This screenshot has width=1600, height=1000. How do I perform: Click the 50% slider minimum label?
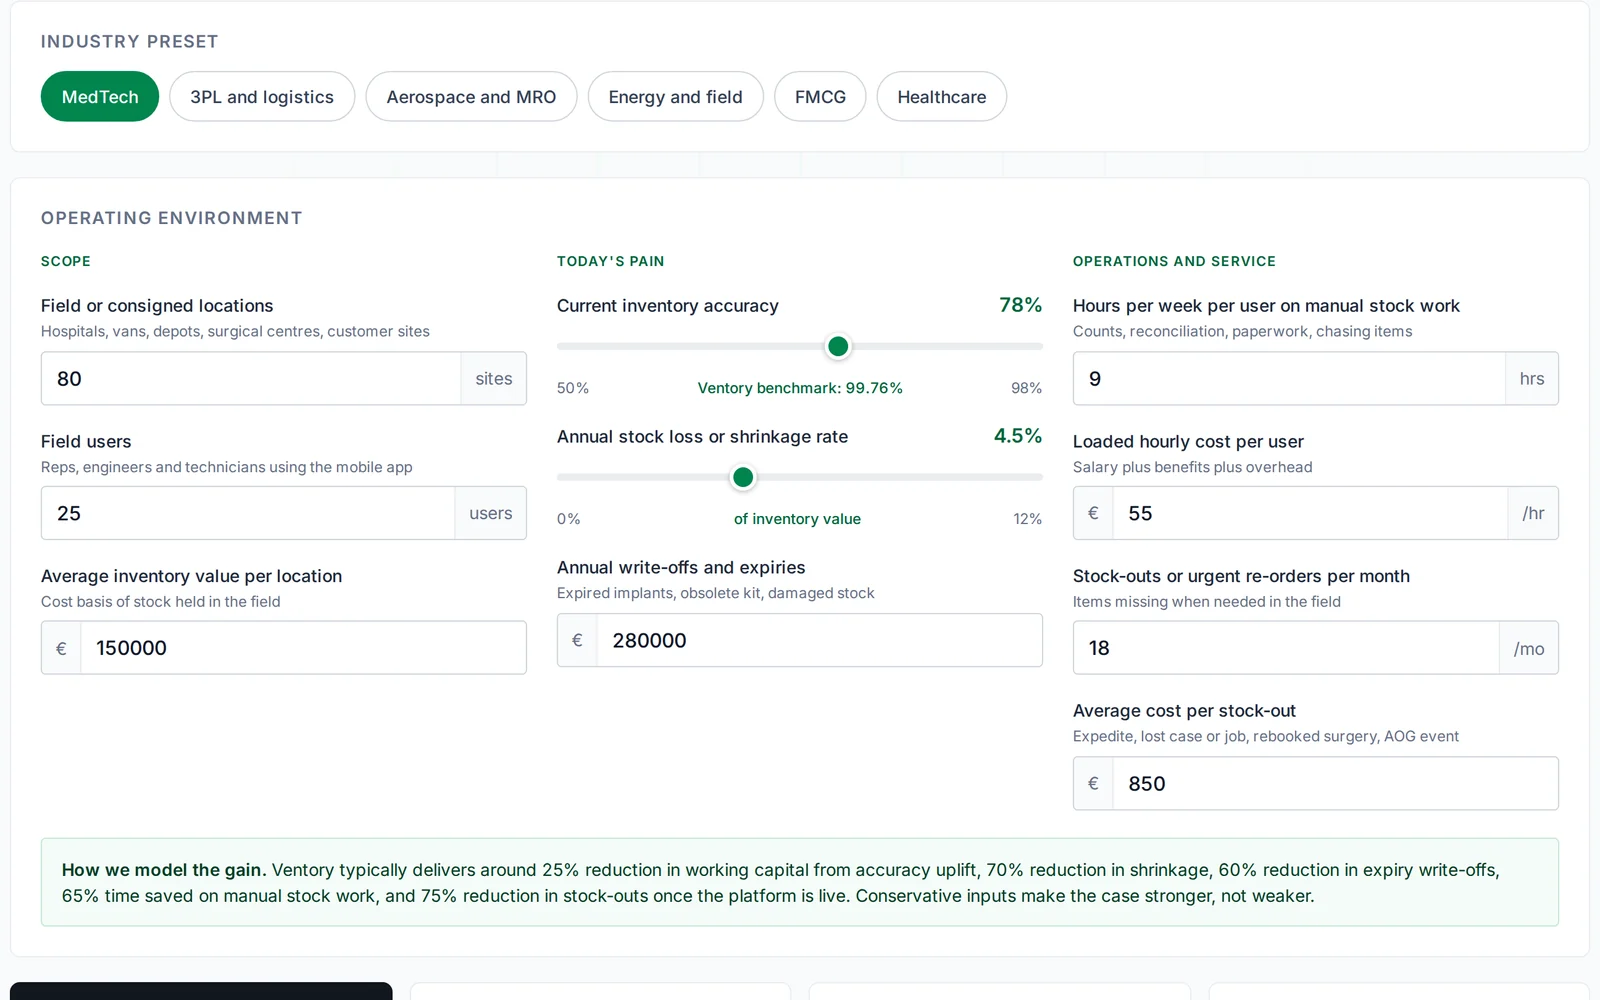[x=573, y=388]
